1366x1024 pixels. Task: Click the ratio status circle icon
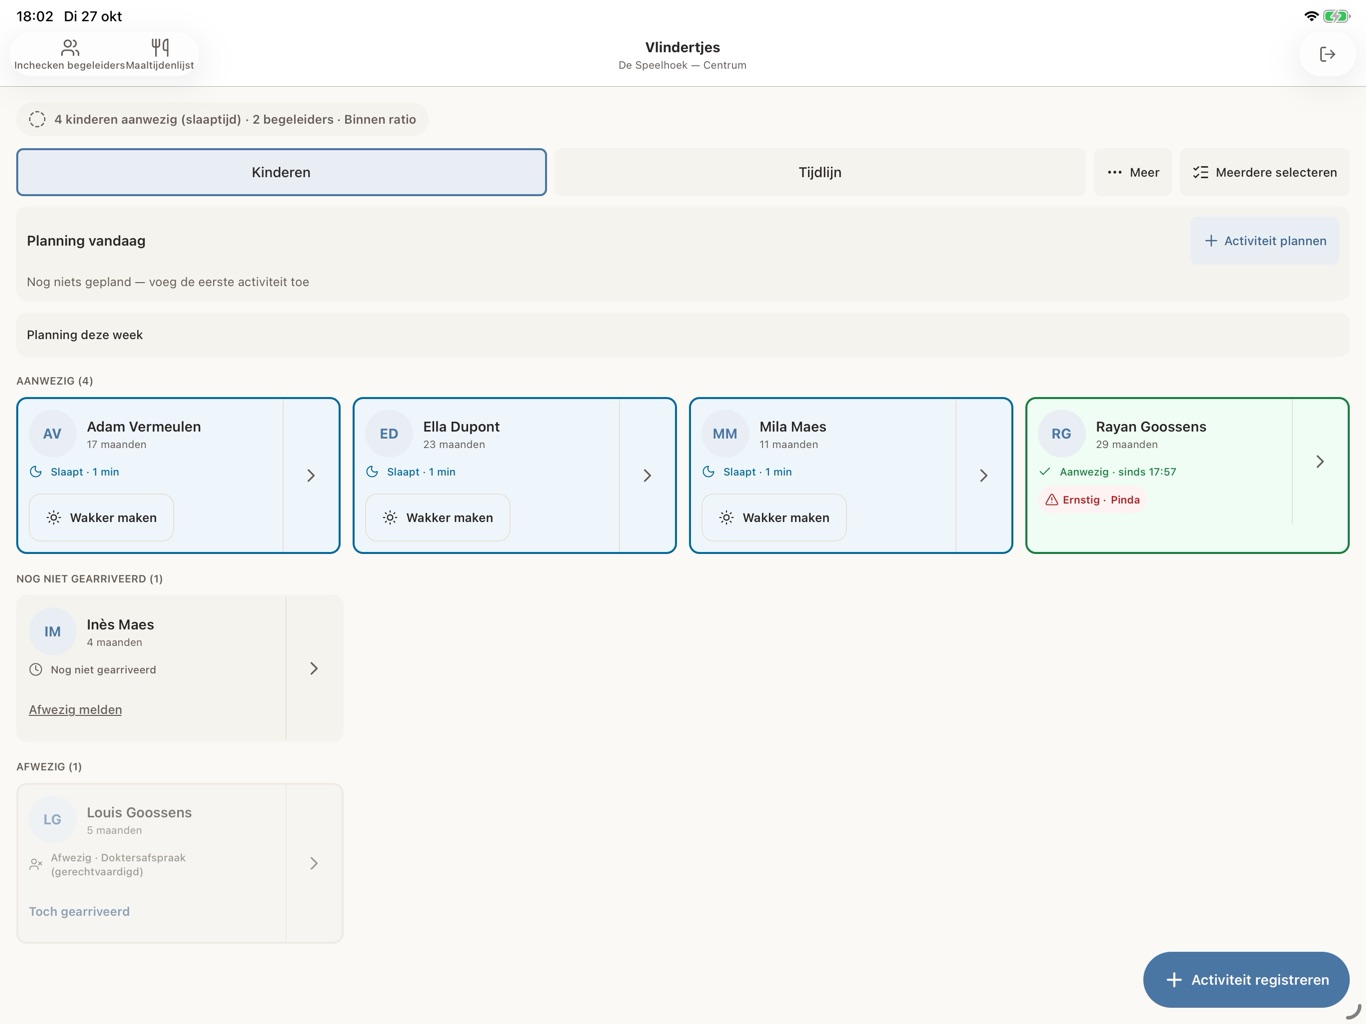[x=37, y=119]
